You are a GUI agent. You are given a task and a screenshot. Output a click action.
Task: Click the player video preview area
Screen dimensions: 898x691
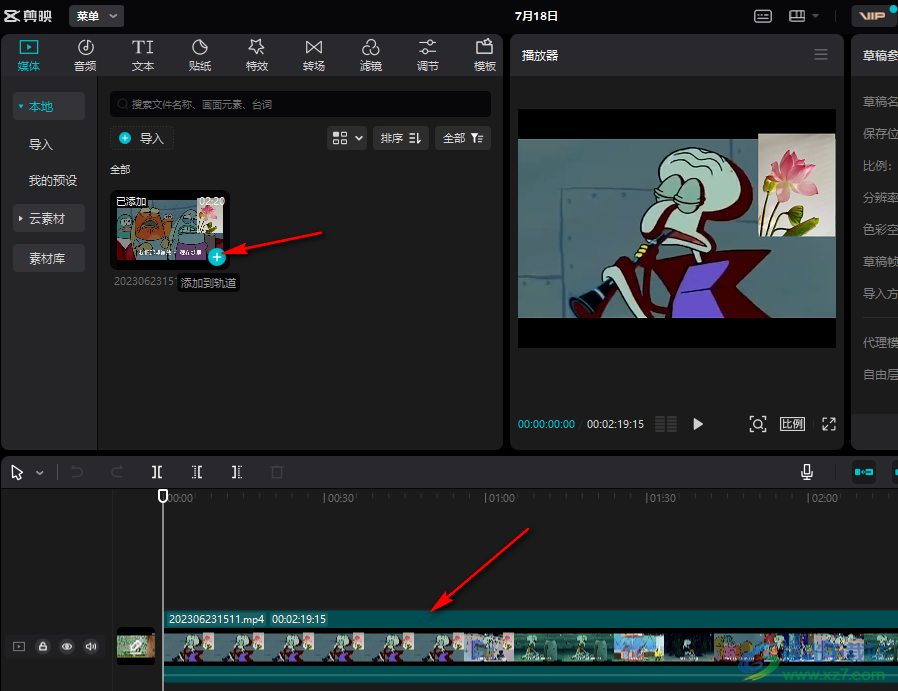pyautogui.click(x=677, y=228)
